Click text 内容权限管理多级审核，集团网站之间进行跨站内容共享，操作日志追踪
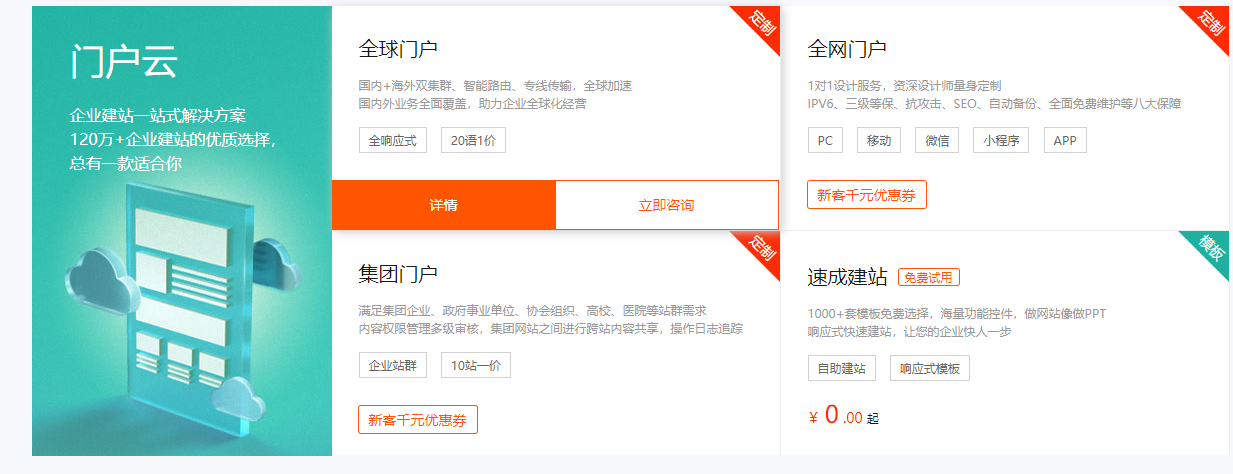The width and height of the screenshot is (1233, 474). click(x=550, y=328)
